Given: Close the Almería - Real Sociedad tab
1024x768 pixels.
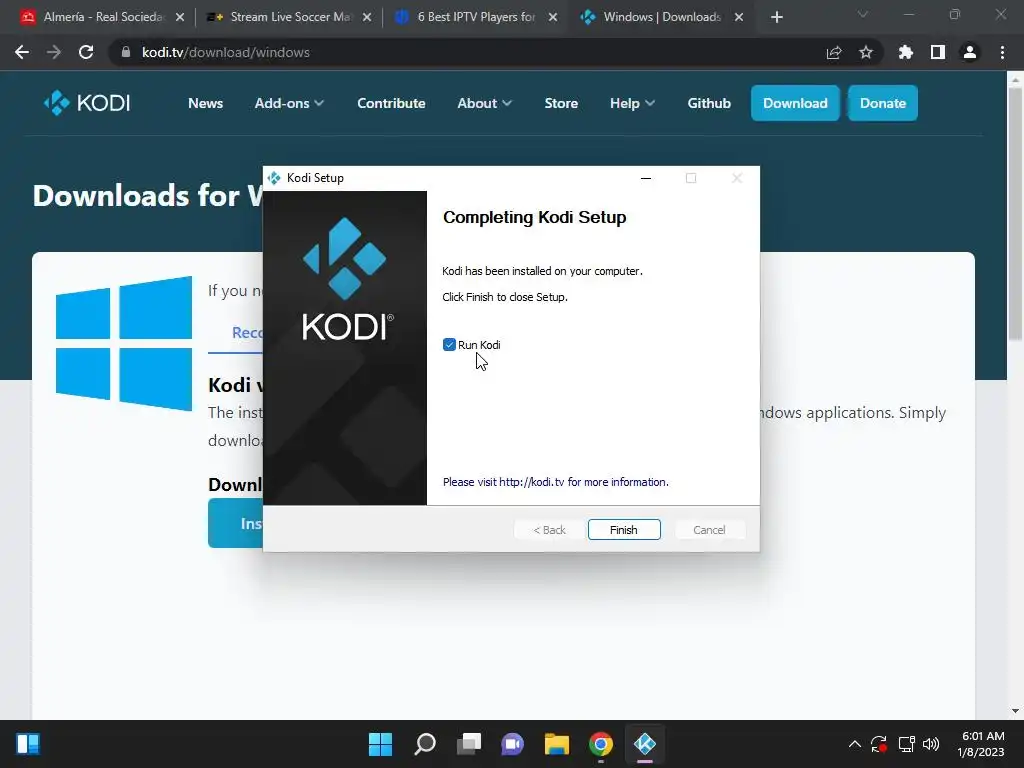Looking at the screenshot, I should tap(180, 17).
